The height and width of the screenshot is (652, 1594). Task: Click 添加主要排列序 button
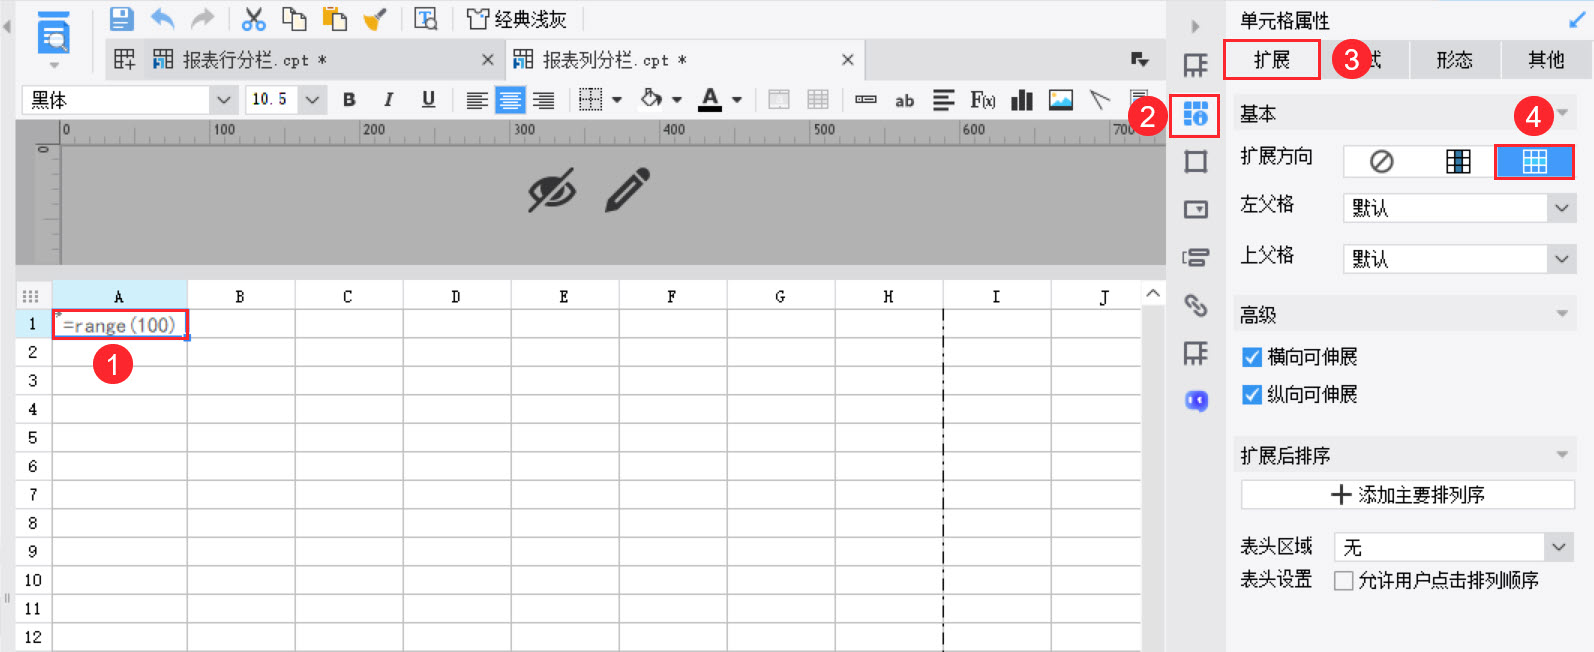tap(1408, 495)
